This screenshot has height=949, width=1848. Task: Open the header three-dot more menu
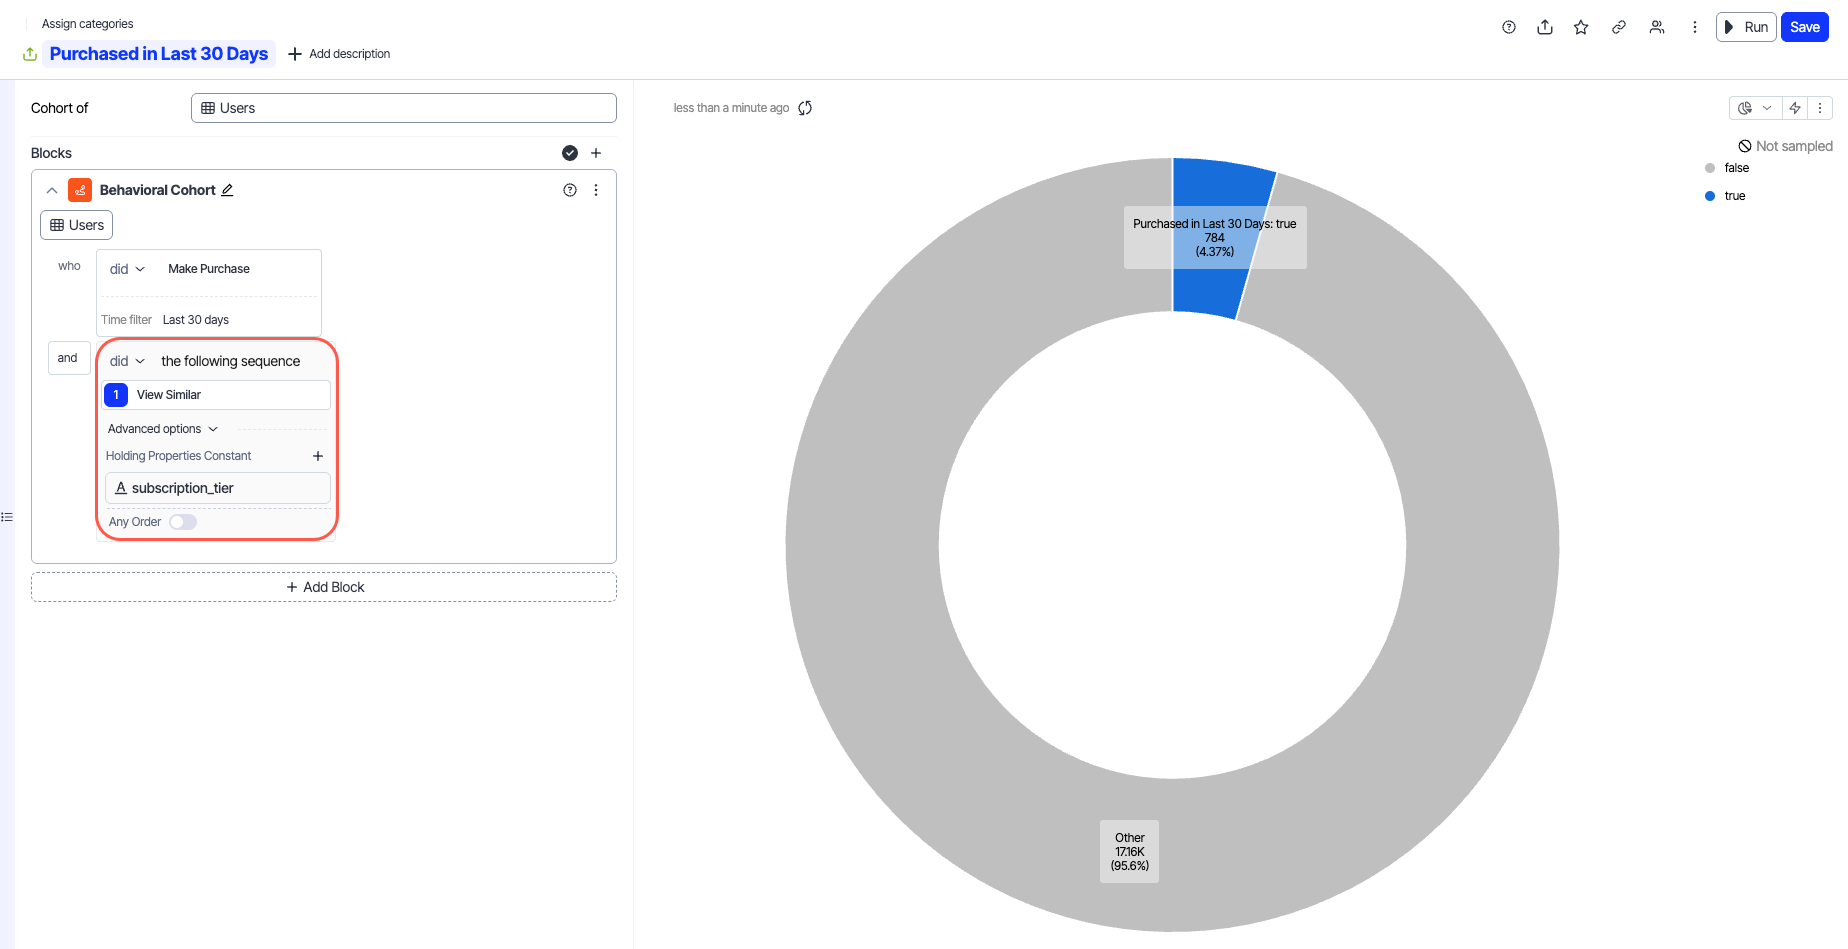[x=1694, y=27]
